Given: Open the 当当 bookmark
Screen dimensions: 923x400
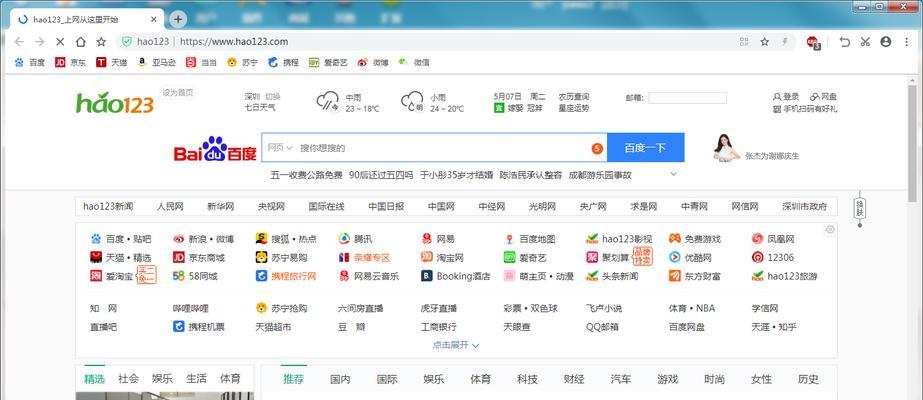Looking at the screenshot, I should (x=201, y=62).
